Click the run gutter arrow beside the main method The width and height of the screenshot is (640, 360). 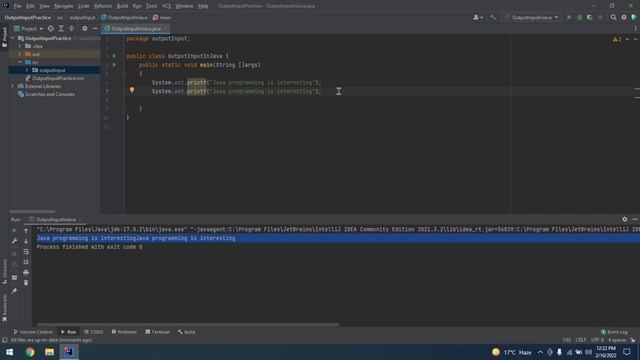(x=114, y=65)
